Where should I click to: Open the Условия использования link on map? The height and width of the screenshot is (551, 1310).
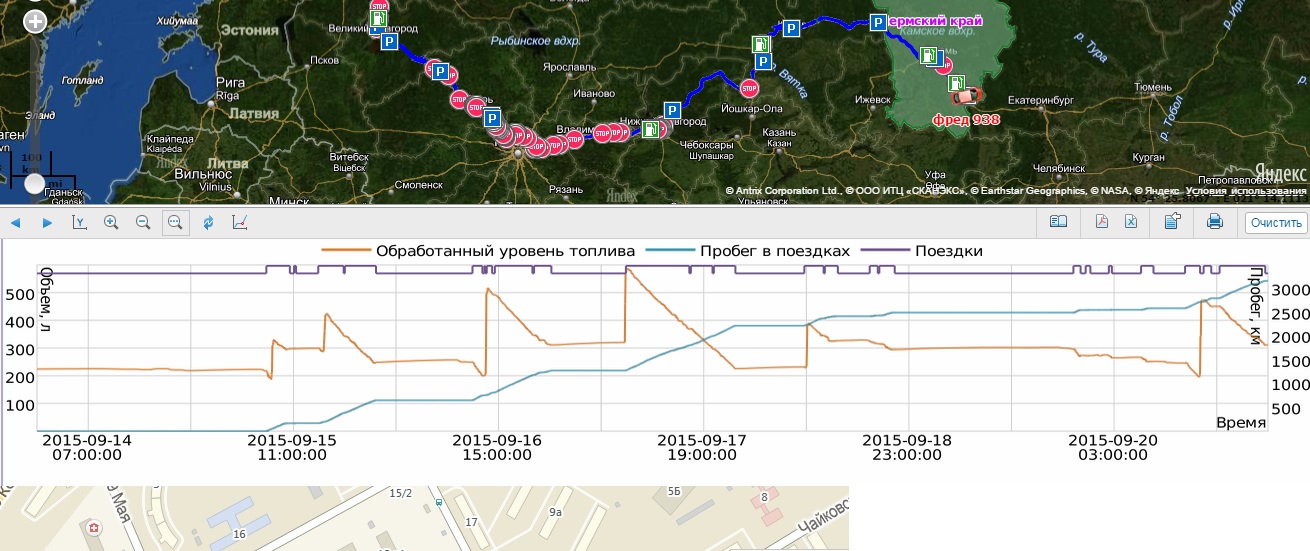click(1257, 190)
